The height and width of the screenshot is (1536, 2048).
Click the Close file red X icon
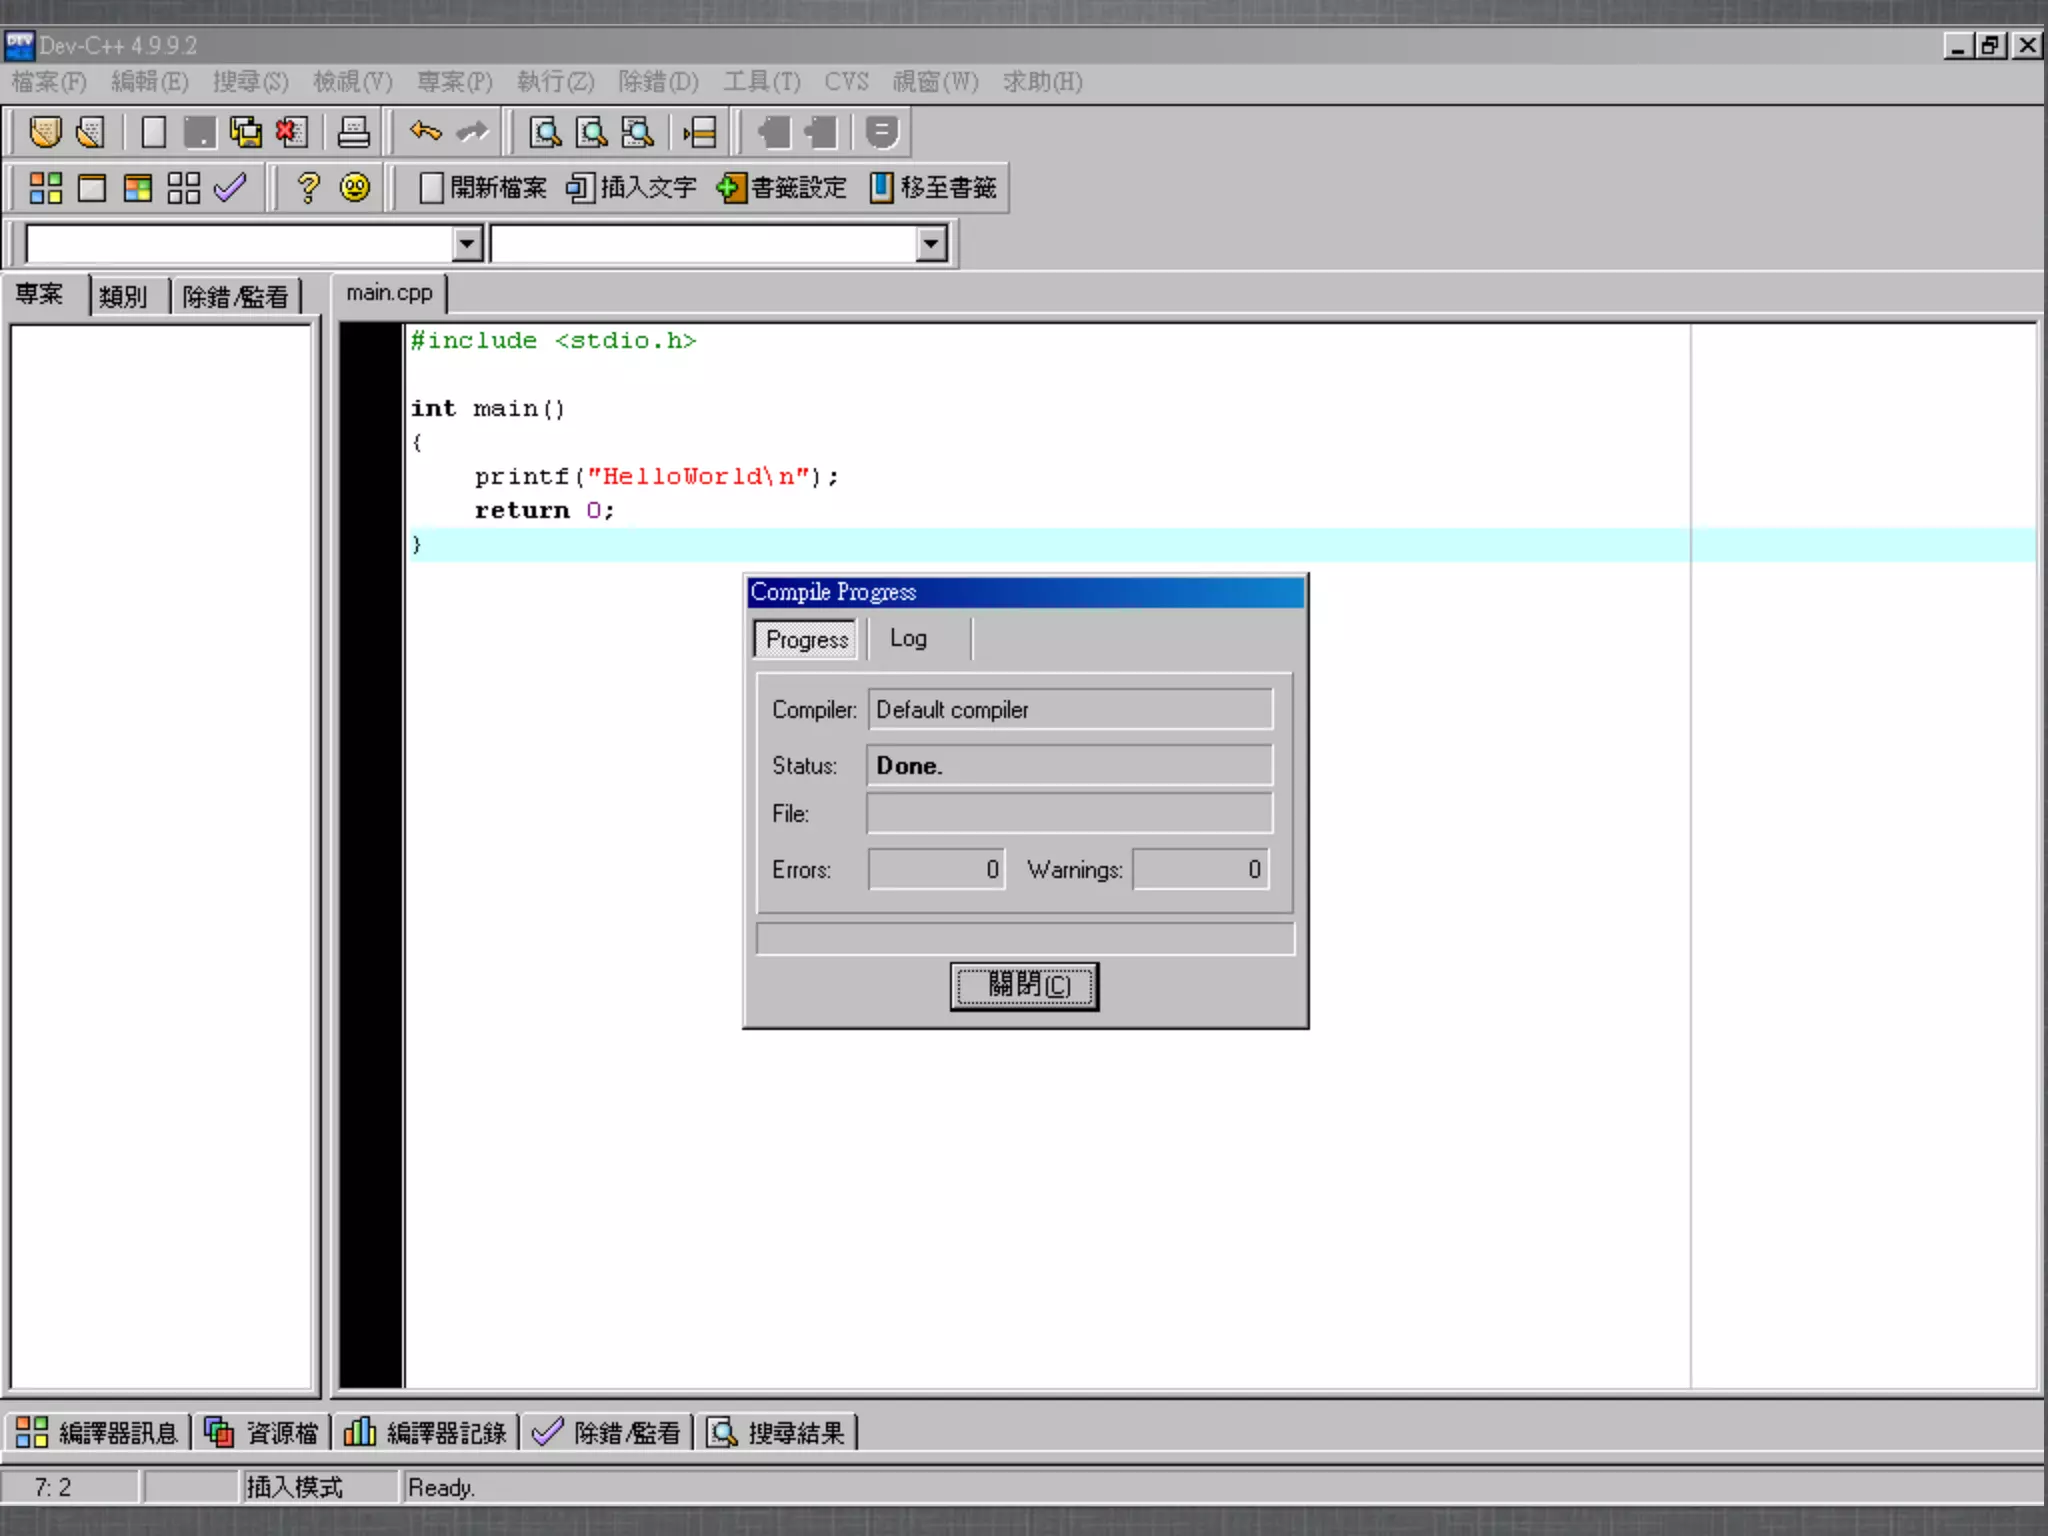tap(291, 132)
